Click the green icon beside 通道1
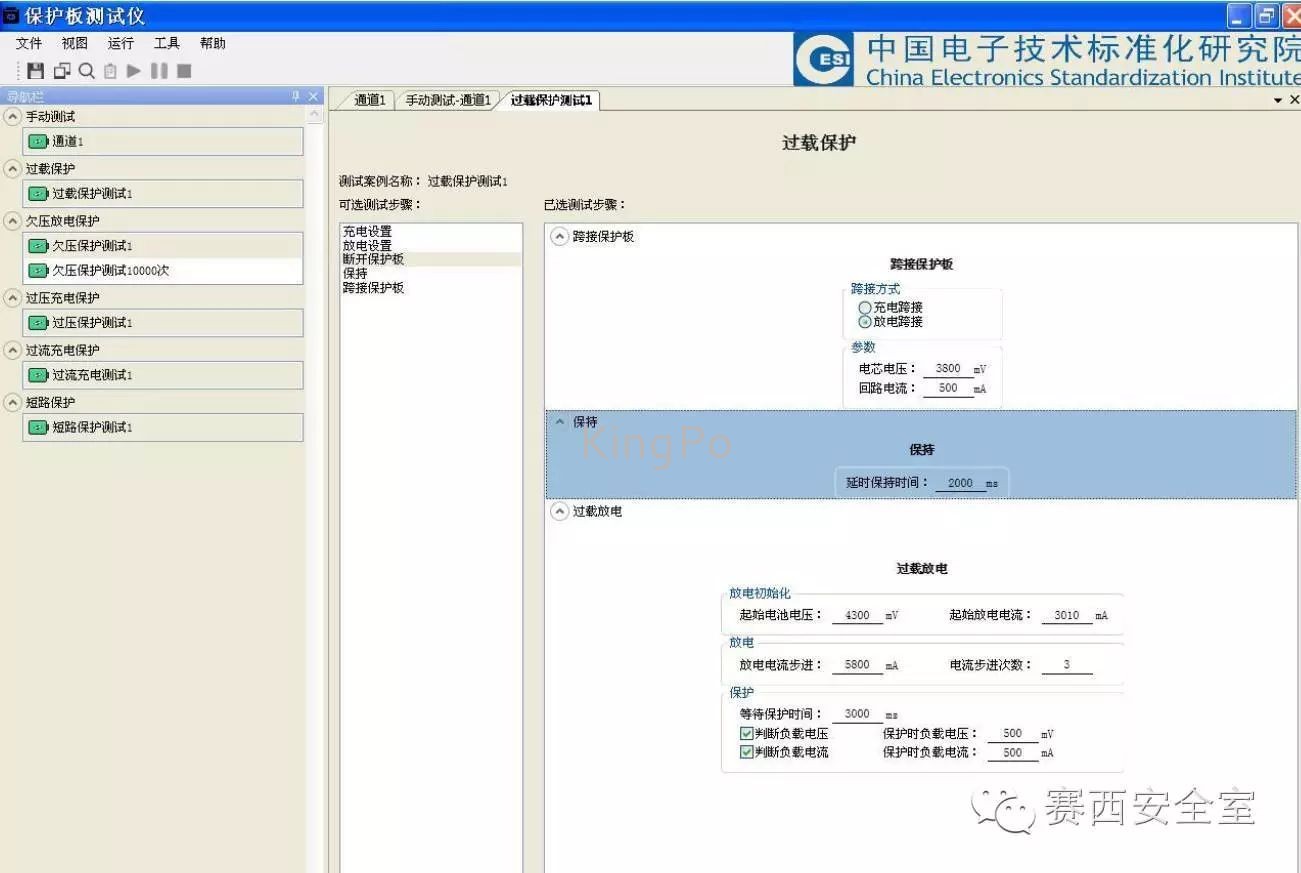This screenshot has width=1301, height=873. point(39,141)
